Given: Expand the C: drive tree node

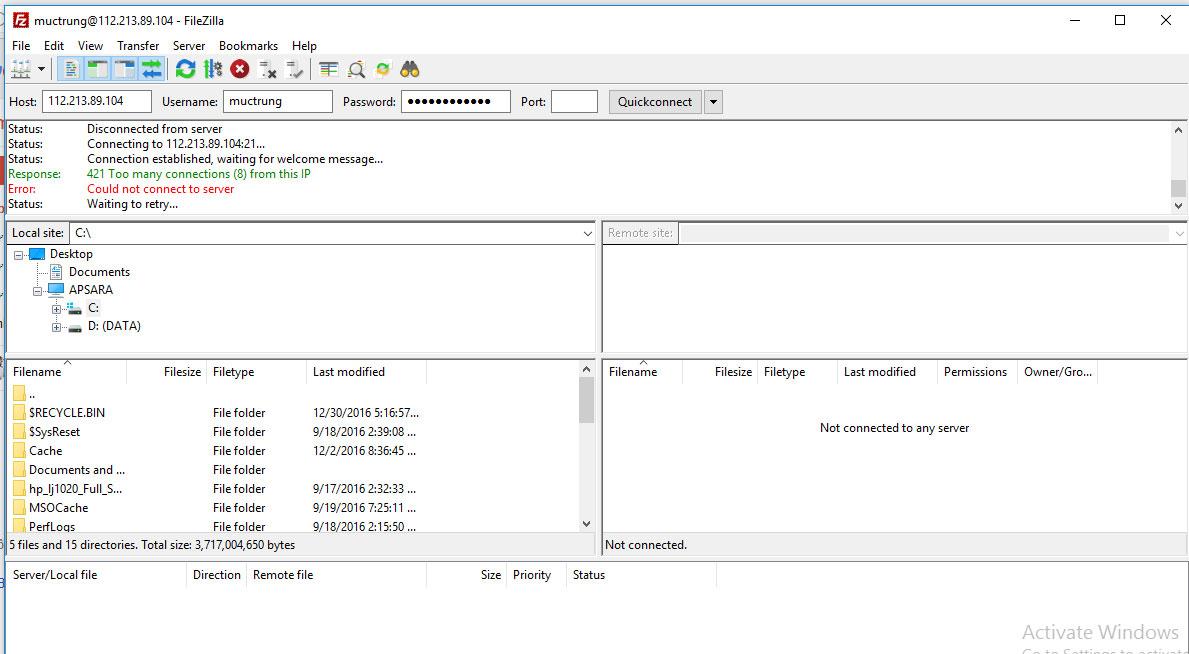Looking at the screenshot, I should (56, 309).
